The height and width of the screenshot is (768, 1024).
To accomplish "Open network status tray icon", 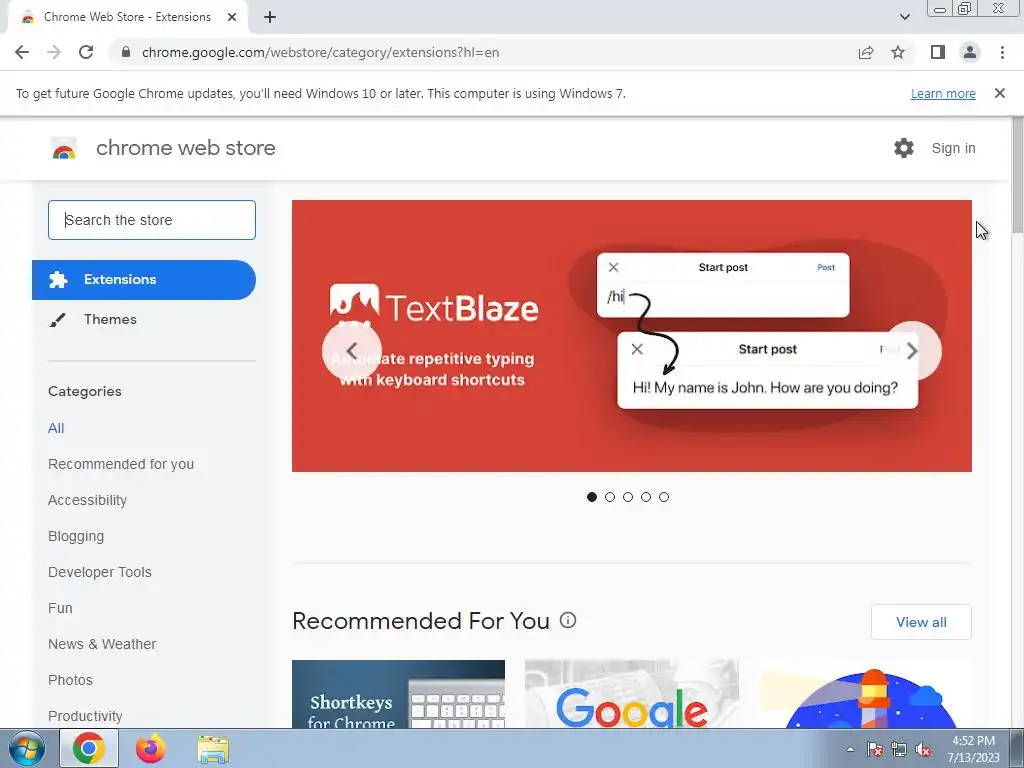I will click(x=899, y=749).
